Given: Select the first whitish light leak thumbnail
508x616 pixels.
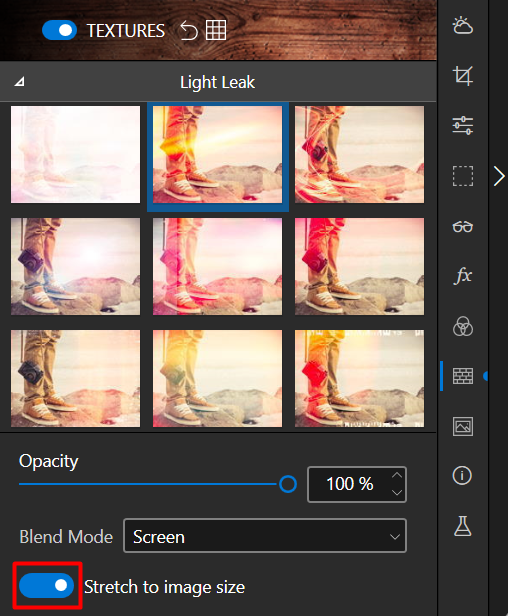Looking at the screenshot, I should (75, 154).
